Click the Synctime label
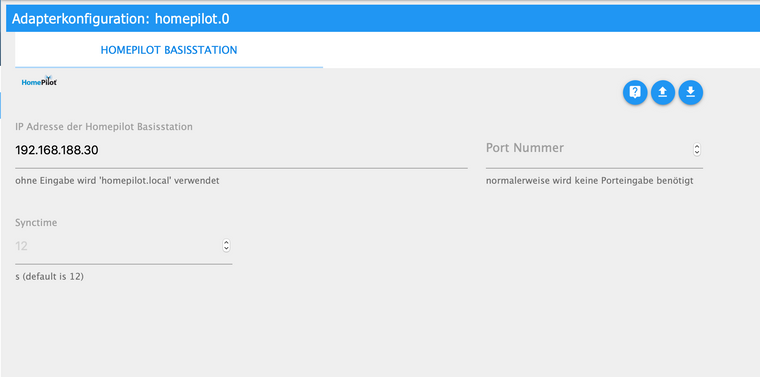 point(36,223)
